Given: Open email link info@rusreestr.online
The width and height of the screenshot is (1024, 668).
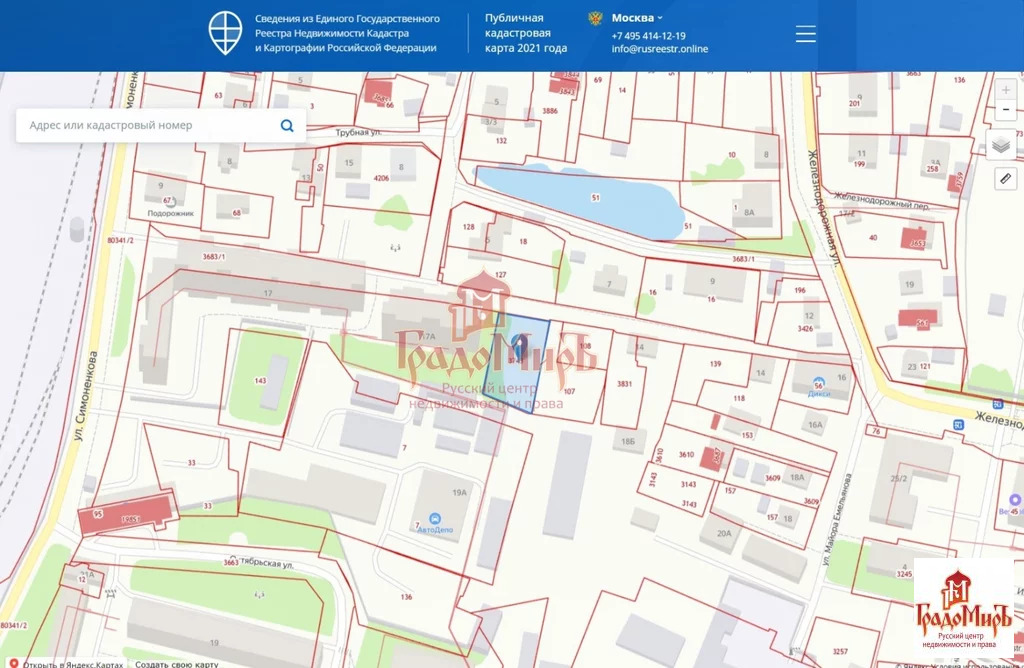Looking at the screenshot, I should pos(660,49).
